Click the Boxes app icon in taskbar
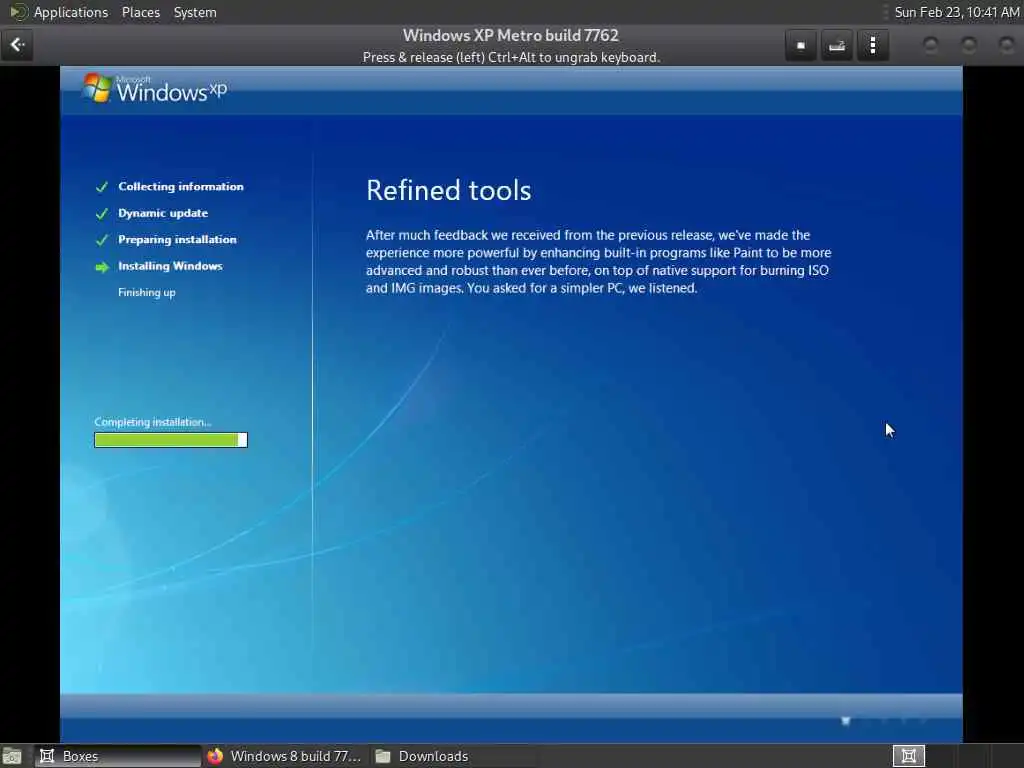The width and height of the screenshot is (1024, 768). (x=47, y=756)
